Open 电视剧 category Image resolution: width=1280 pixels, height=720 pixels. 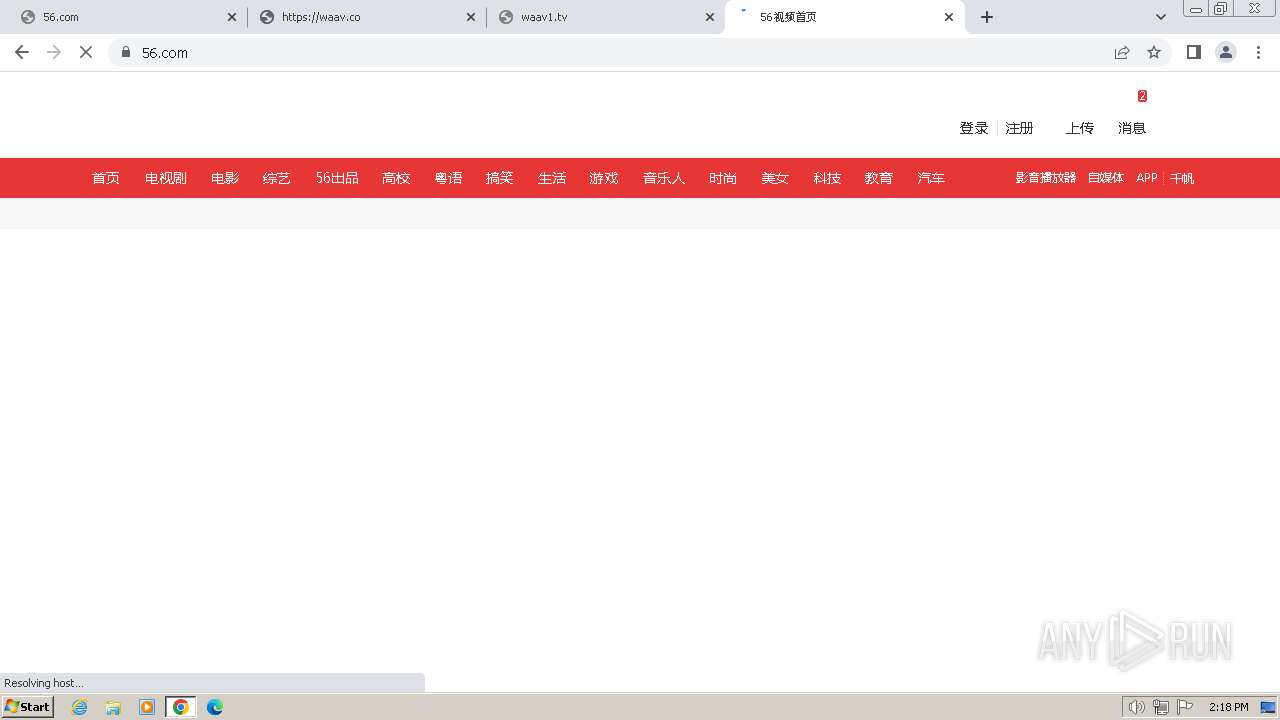pos(166,178)
